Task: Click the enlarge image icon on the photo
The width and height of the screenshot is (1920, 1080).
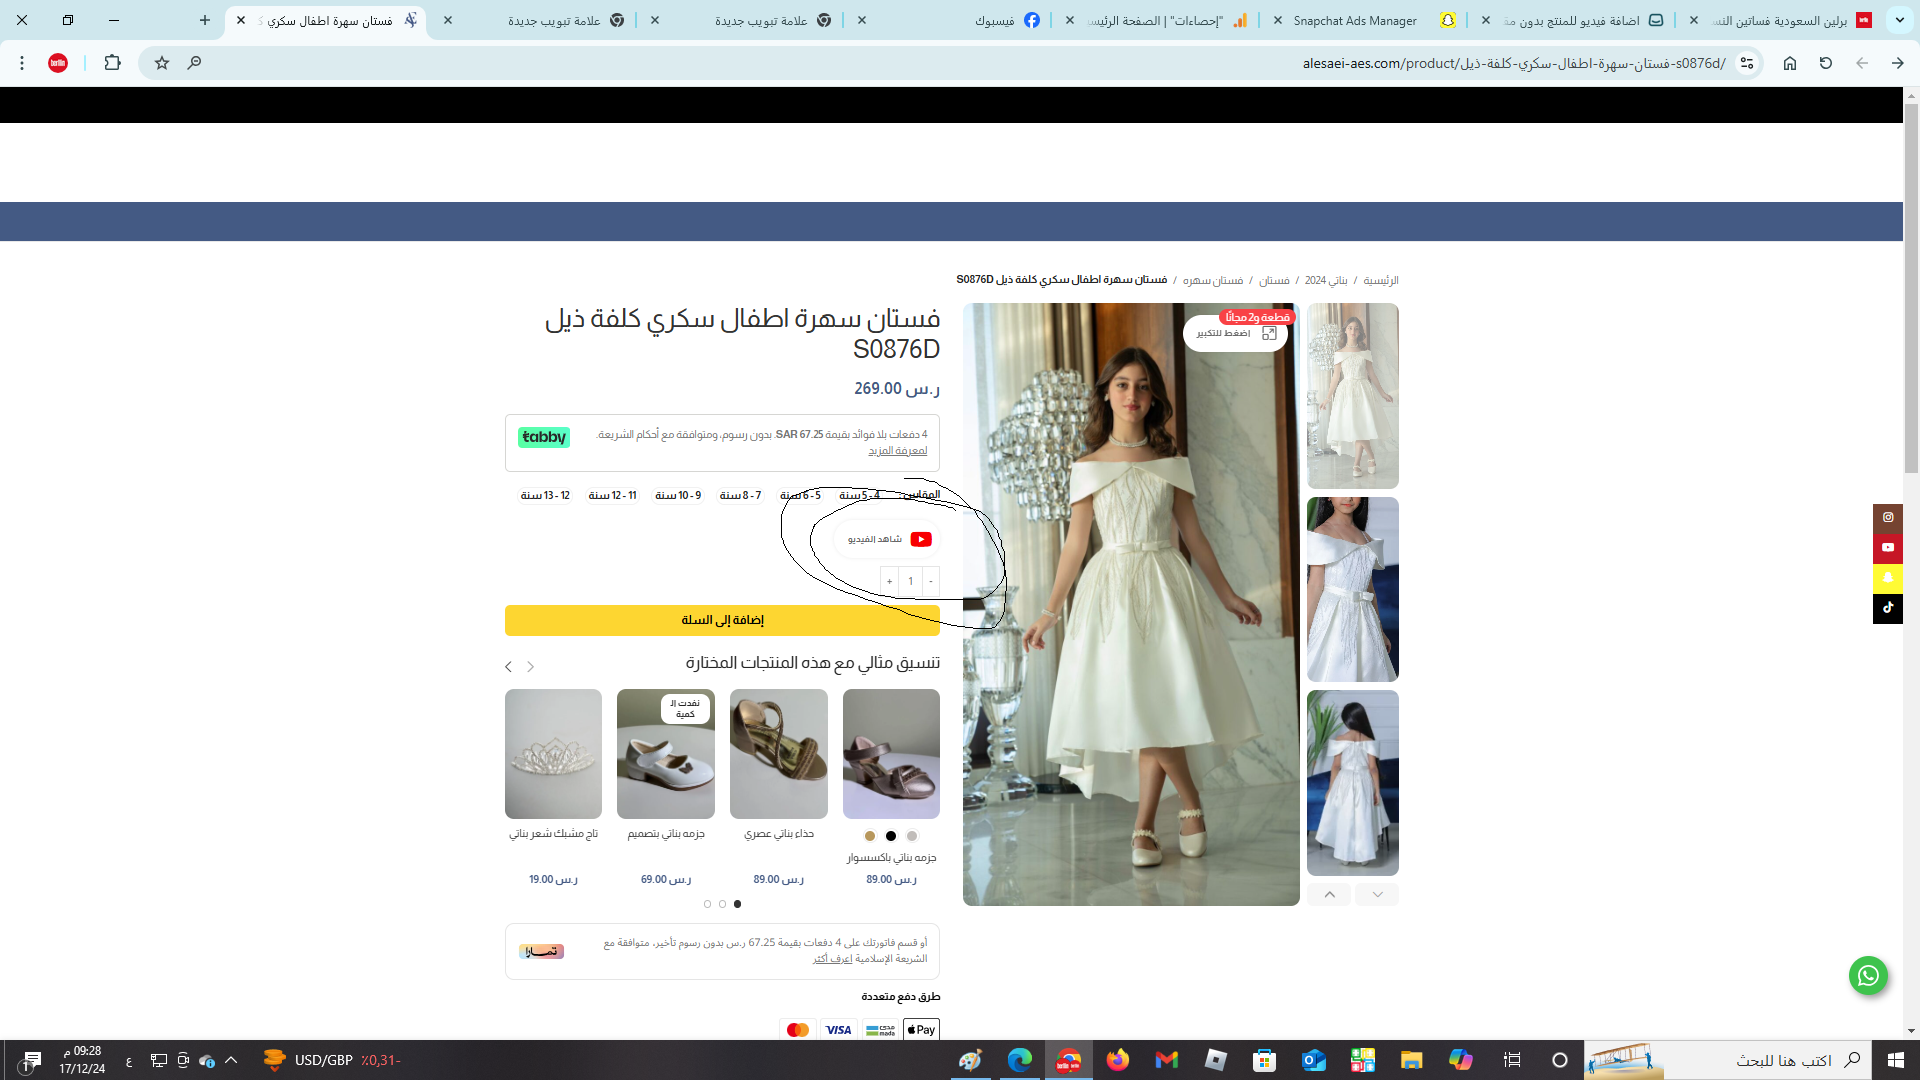Action: click(1269, 333)
